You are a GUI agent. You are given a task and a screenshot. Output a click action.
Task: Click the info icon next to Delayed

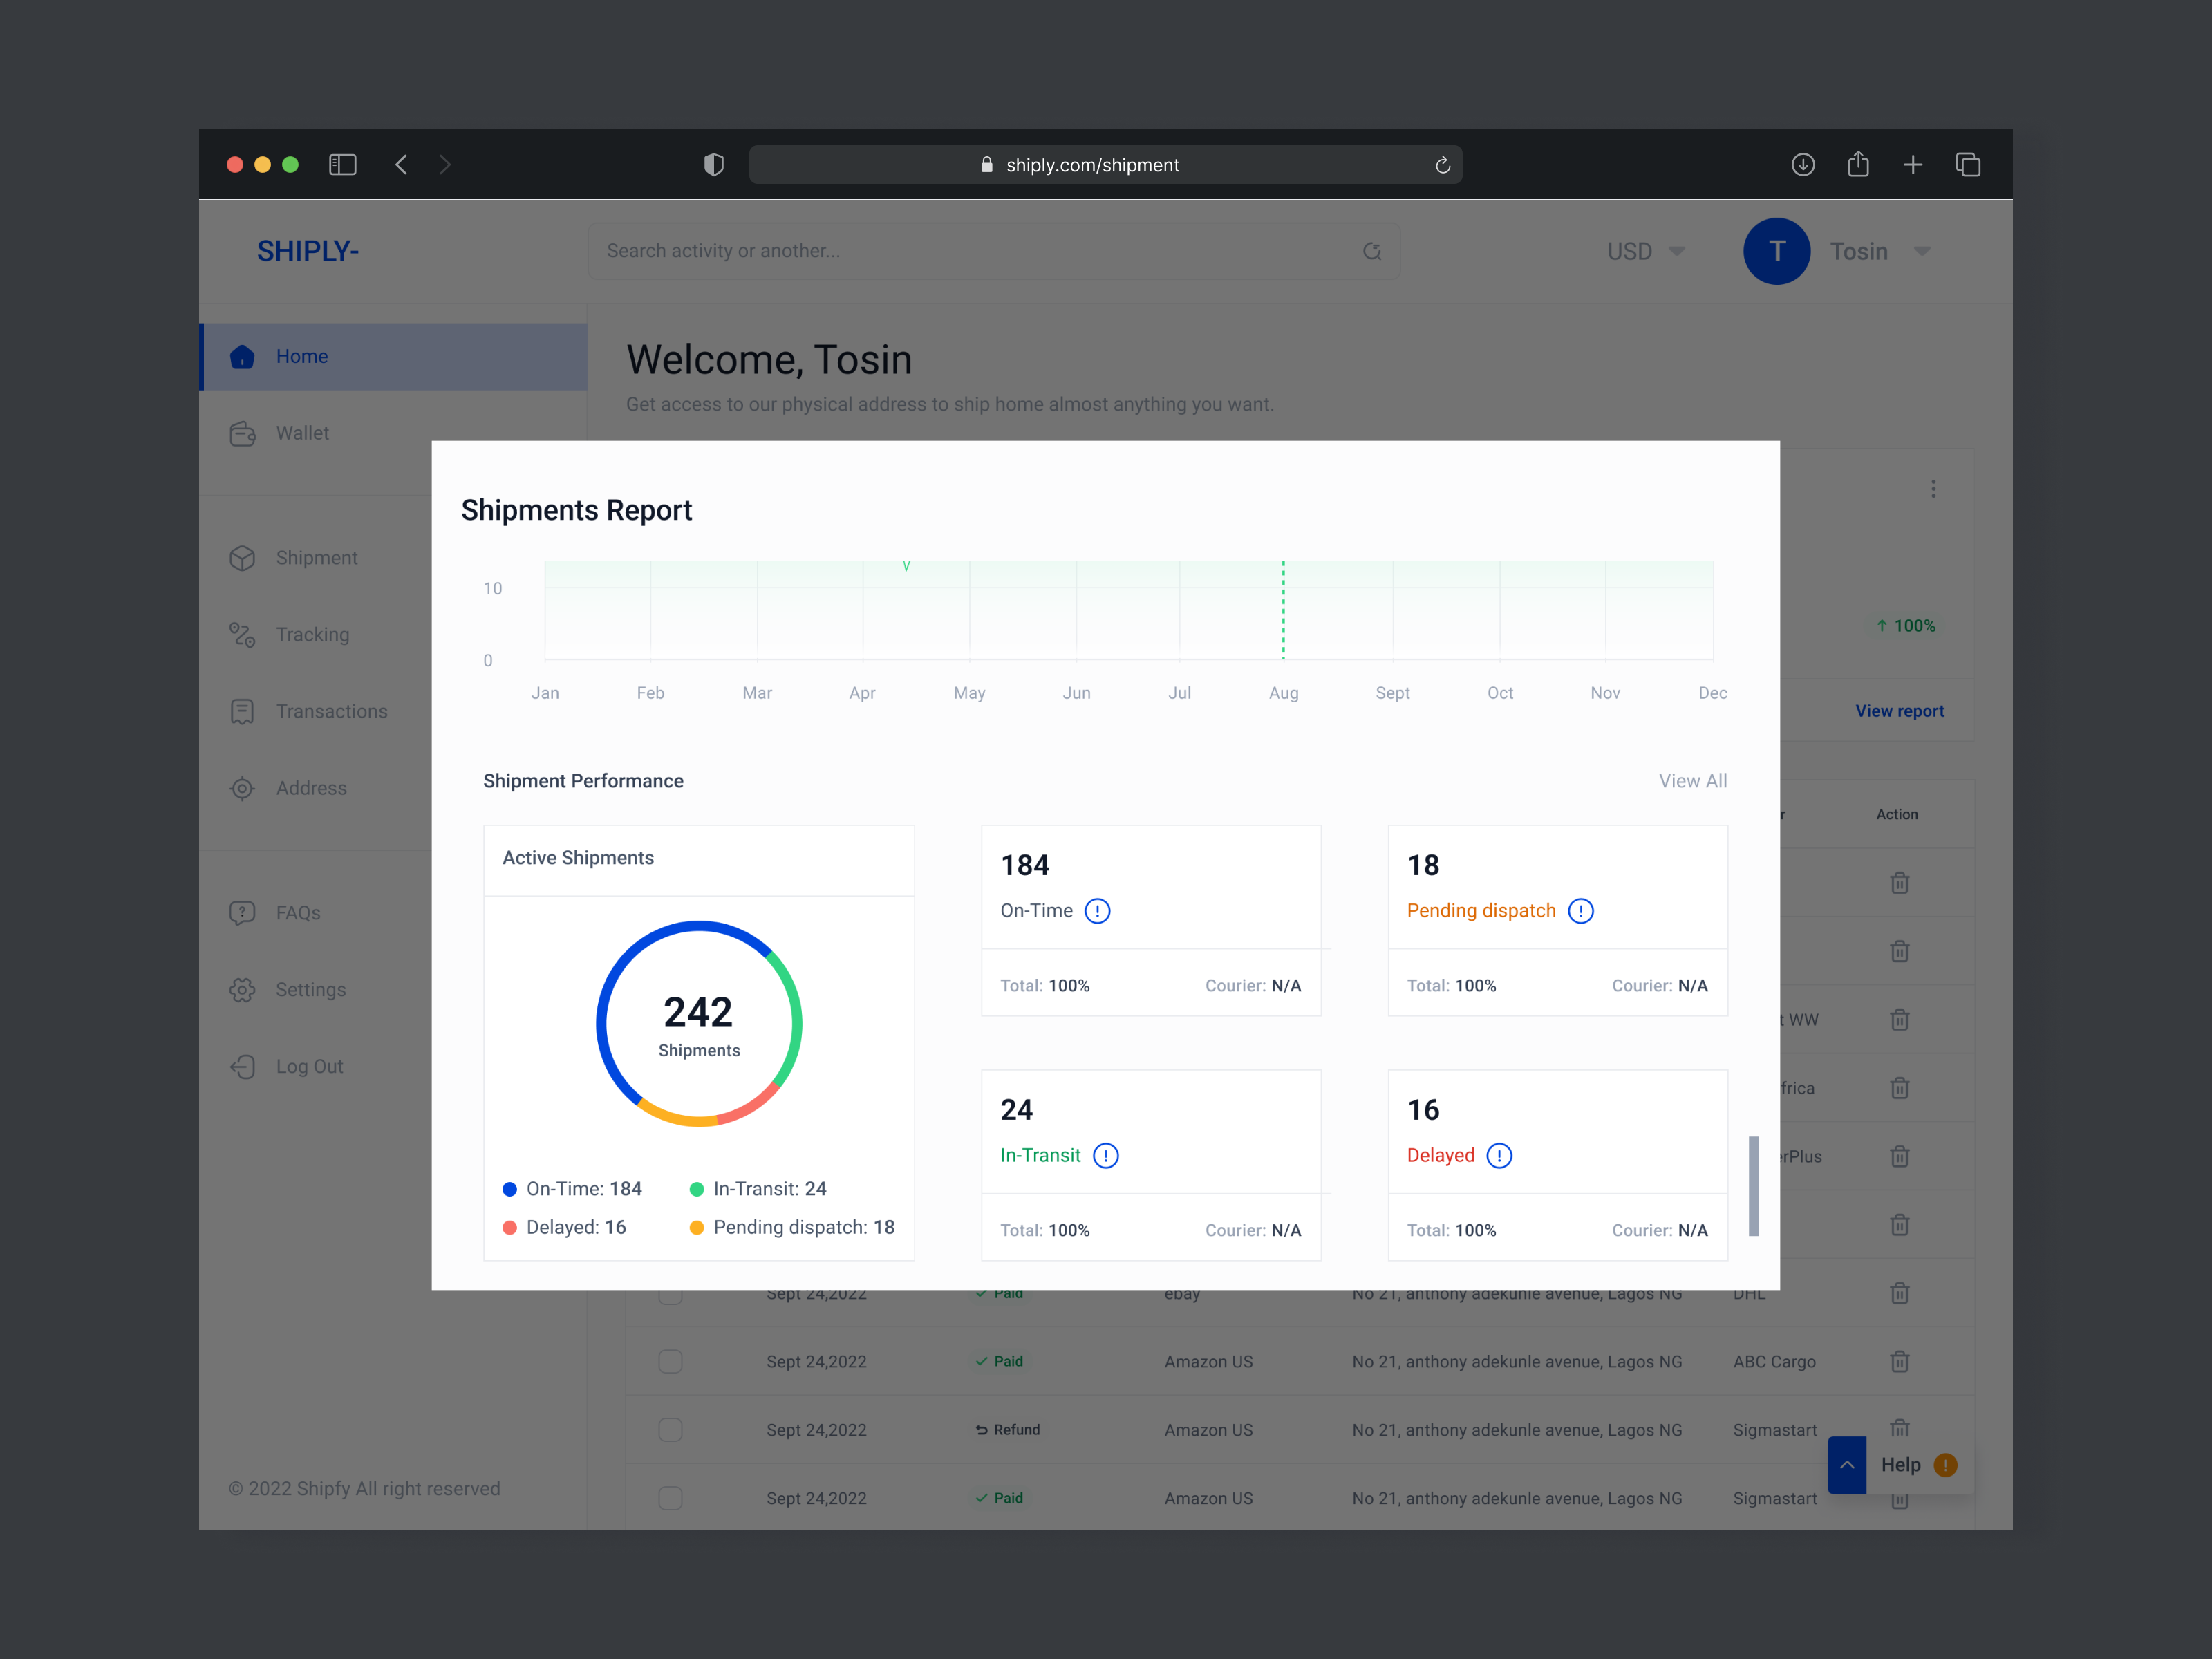(x=1499, y=1155)
